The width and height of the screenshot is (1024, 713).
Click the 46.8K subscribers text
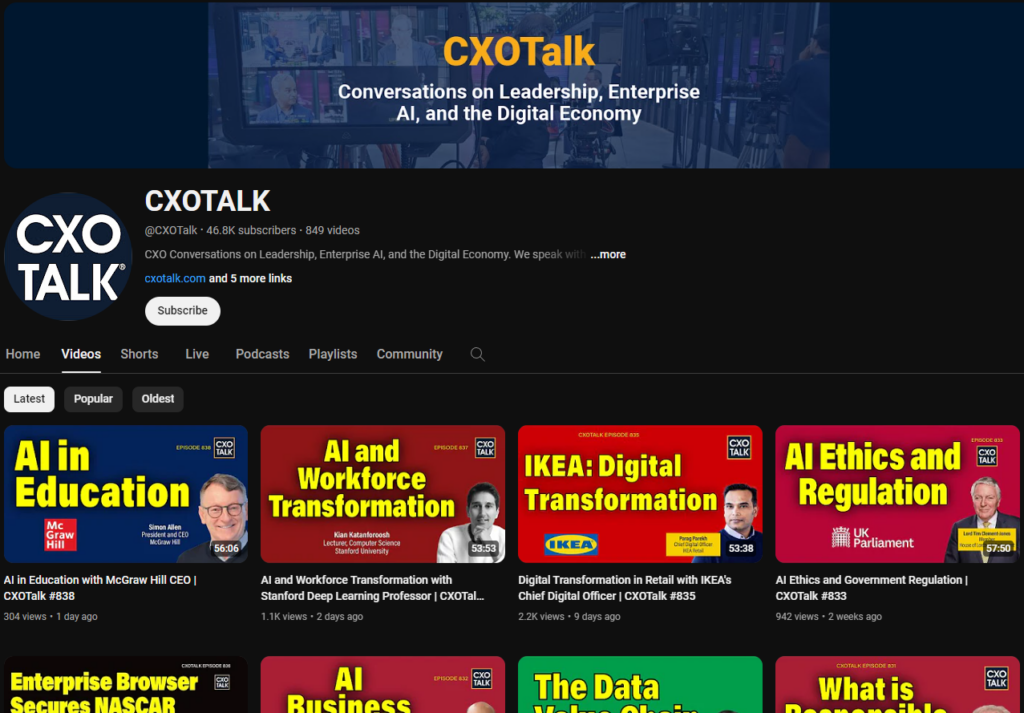coord(251,230)
